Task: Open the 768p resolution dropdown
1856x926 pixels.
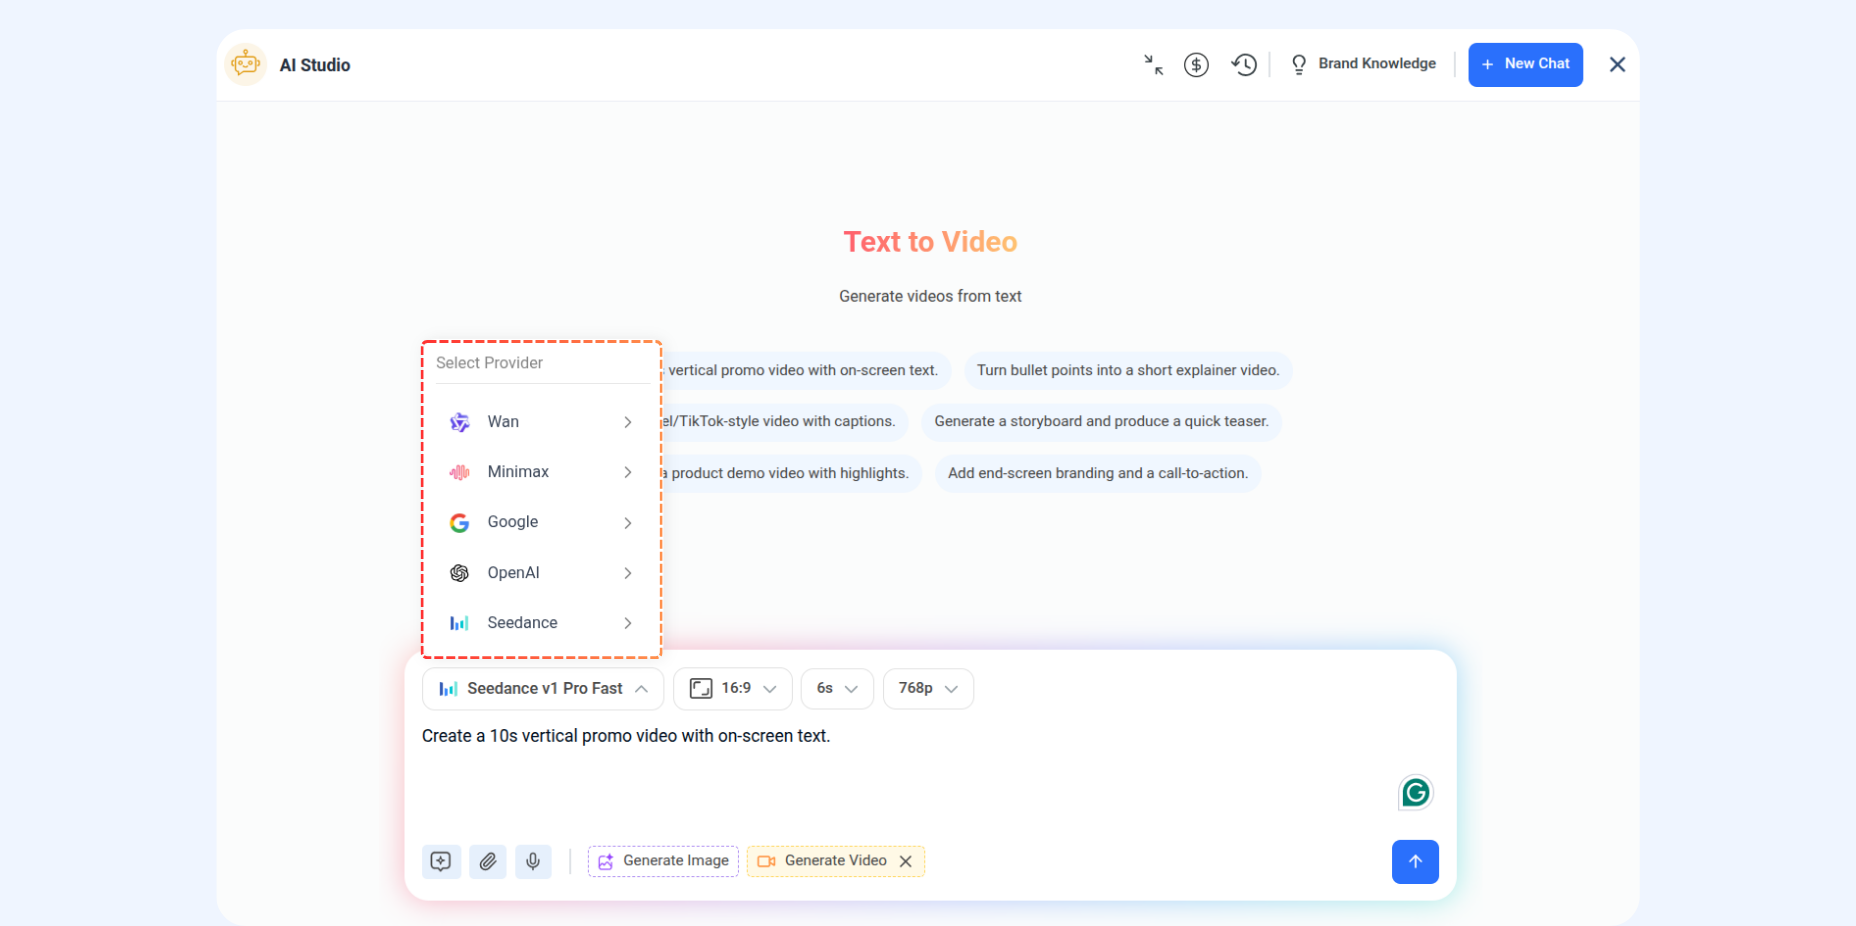Action: [928, 689]
